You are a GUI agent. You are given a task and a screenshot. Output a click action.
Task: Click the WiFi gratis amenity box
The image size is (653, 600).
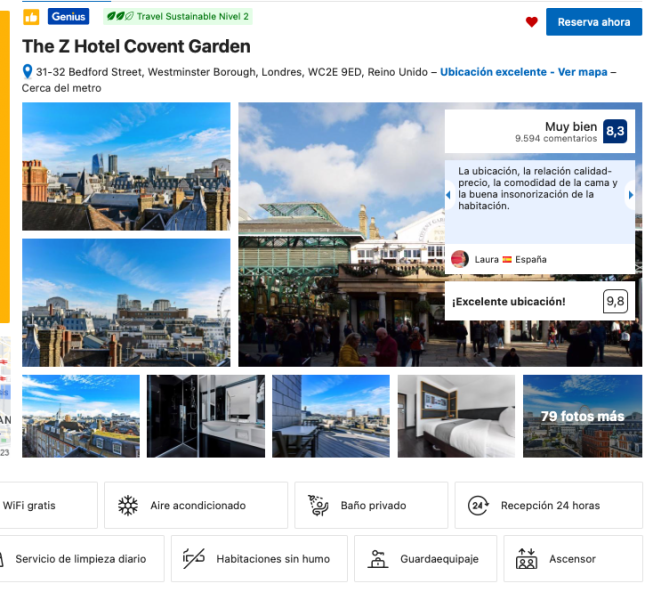click(x=48, y=505)
